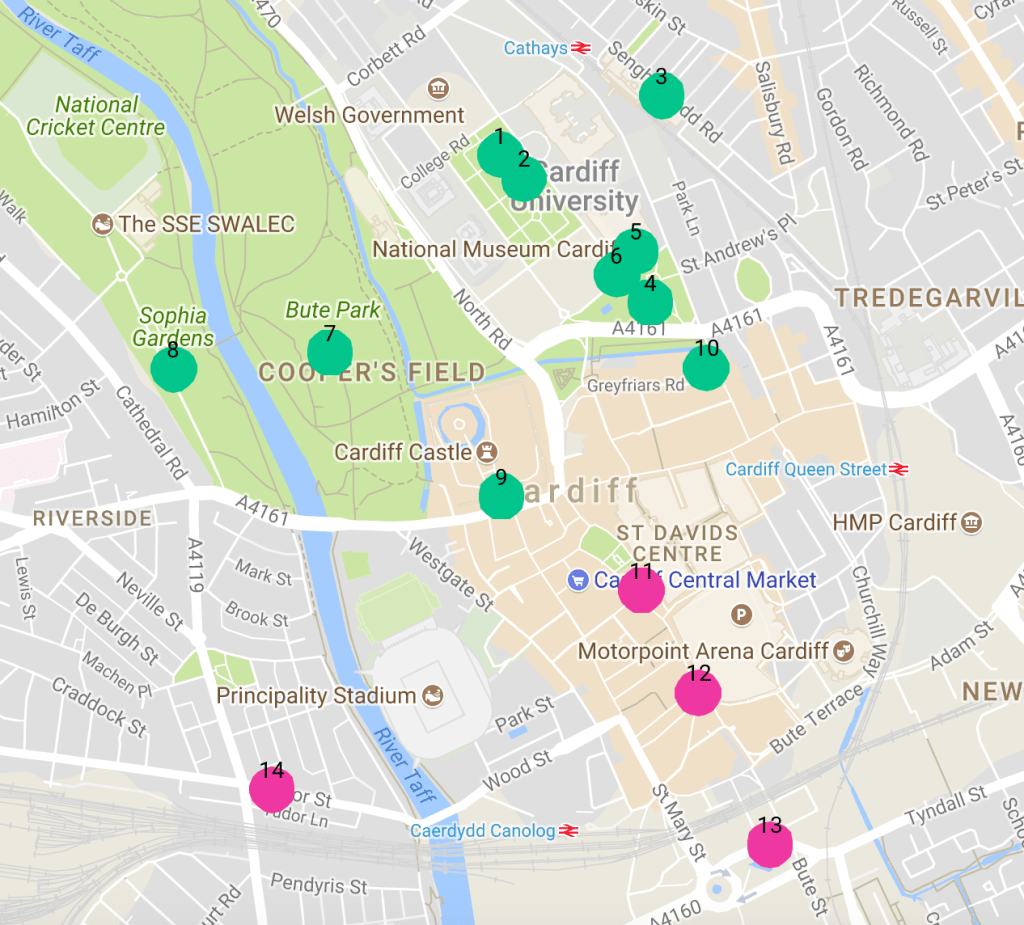Click the Cardiff Queen Street rail symbol

coord(899,469)
